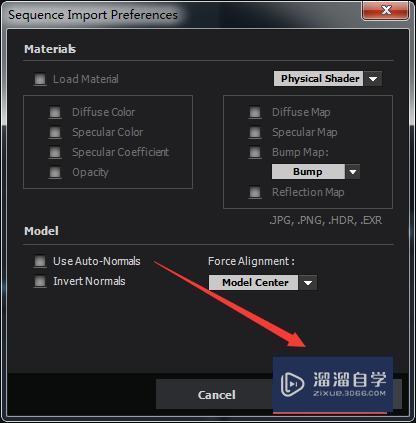
Task: Open the Physical Shader dropdown arrow
Action: (x=373, y=79)
